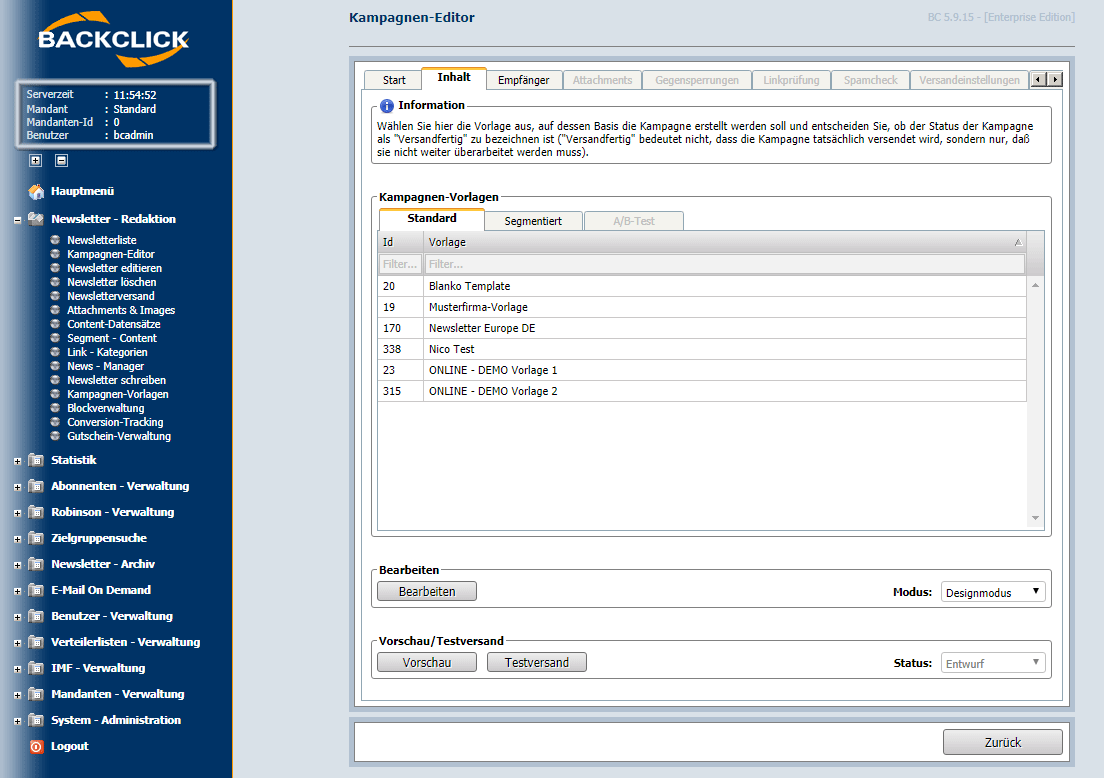Screen dimensions: 1104x778
Task: Collapse the Newsletter - Redaktion section
Action: click(17, 219)
